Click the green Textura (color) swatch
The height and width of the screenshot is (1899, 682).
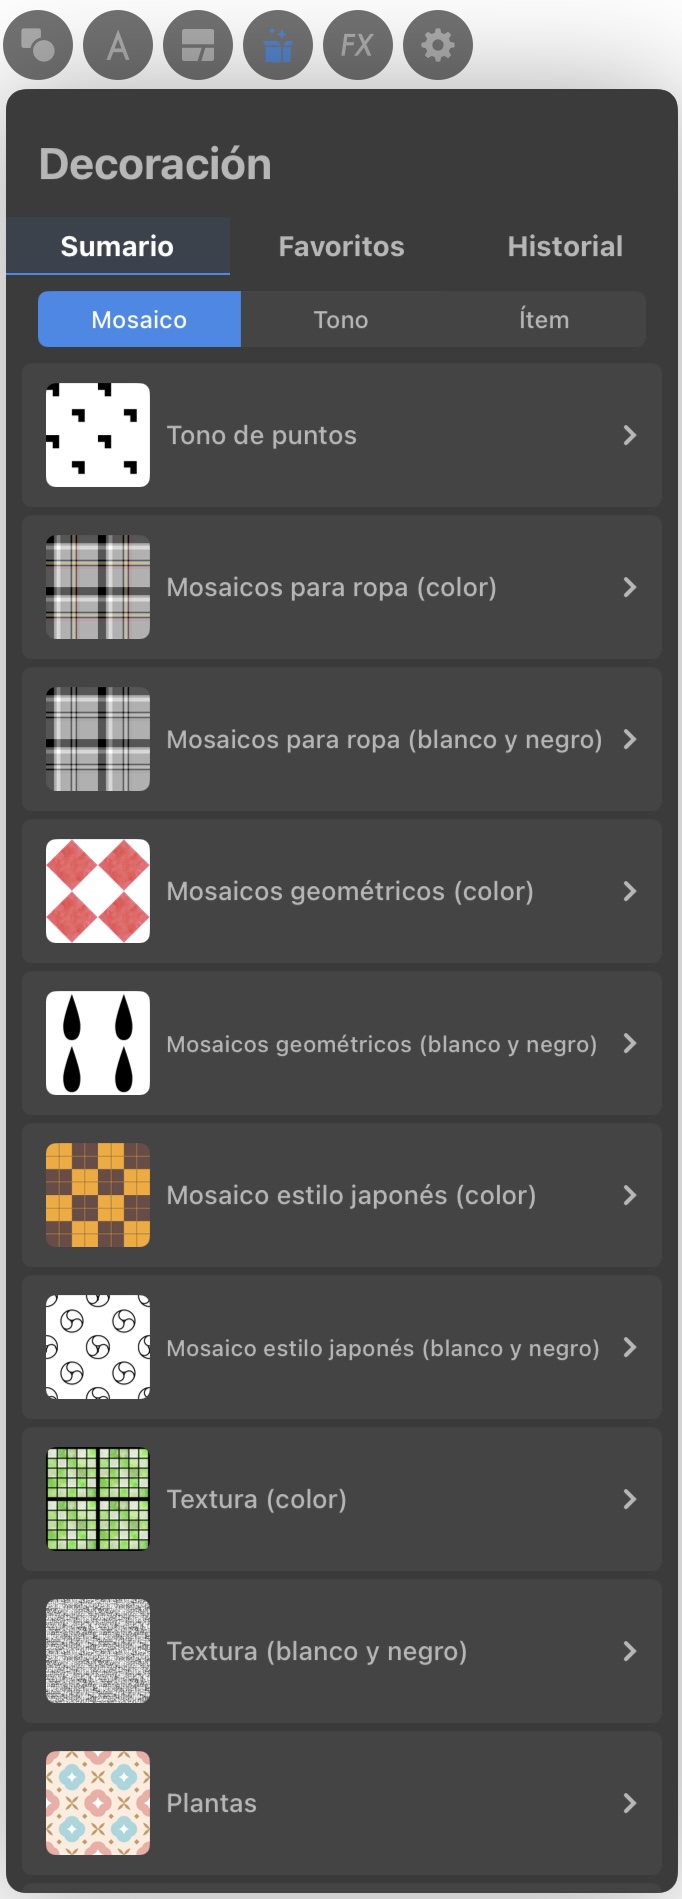98,1499
